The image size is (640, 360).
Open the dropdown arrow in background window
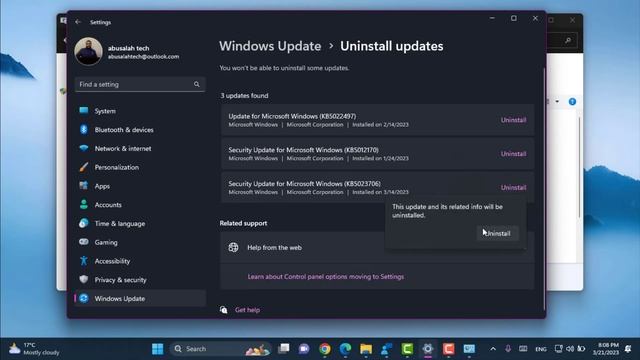pyautogui.click(x=557, y=101)
